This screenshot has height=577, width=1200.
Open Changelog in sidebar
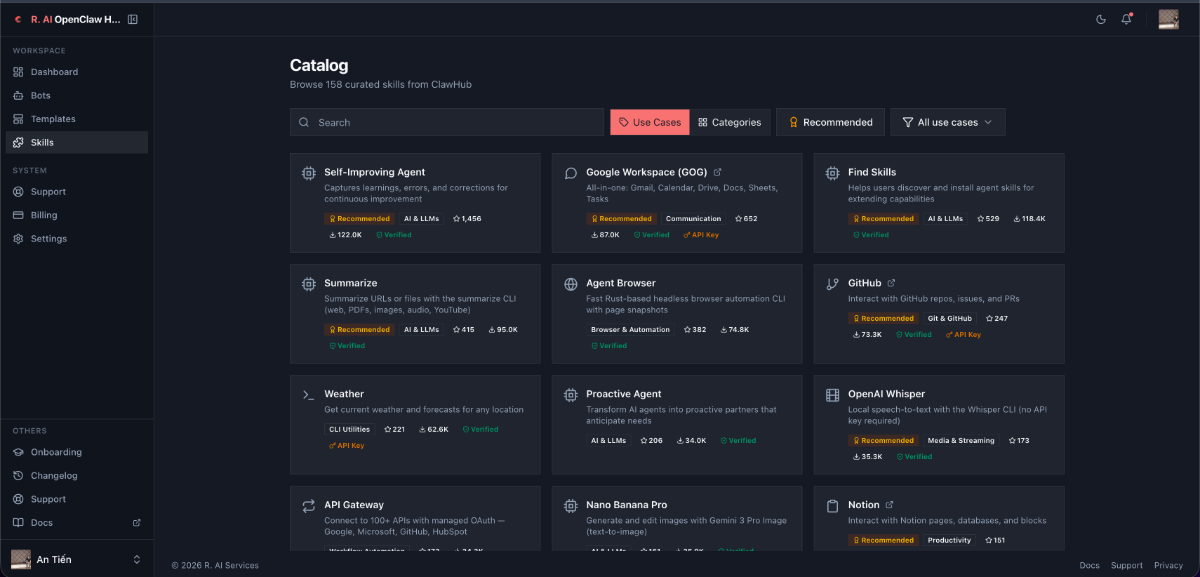pos(77,476)
